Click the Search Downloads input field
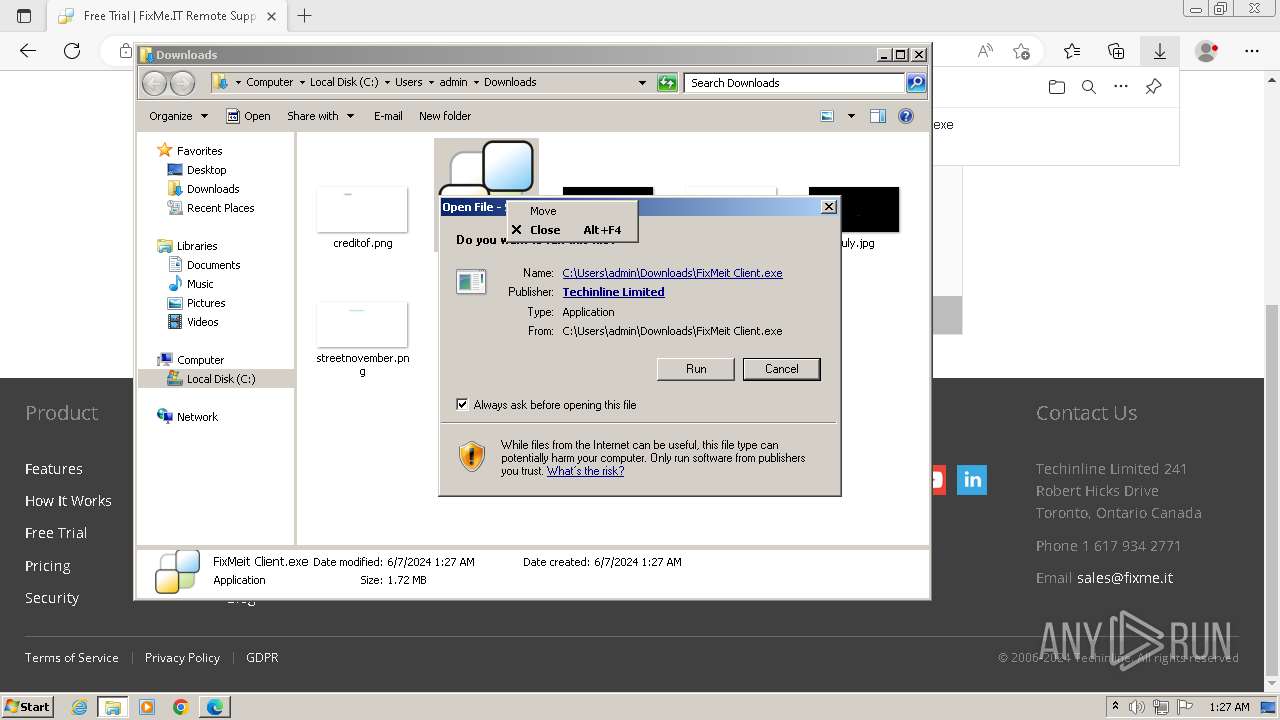 795,83
